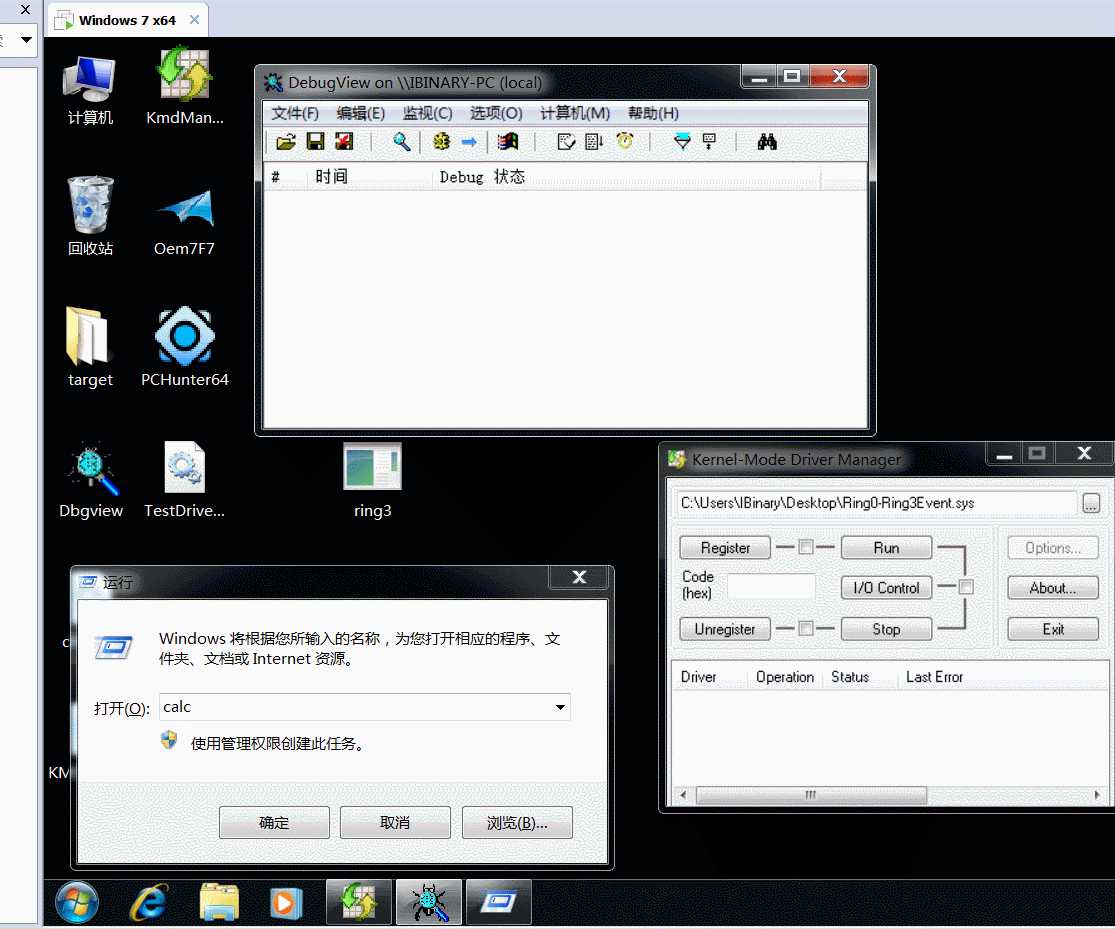Viewport: 1115px width, 929px height.
Task: Toggle the autoscroll icon in DebugView toolbar
Action: (x=594, y=142)
